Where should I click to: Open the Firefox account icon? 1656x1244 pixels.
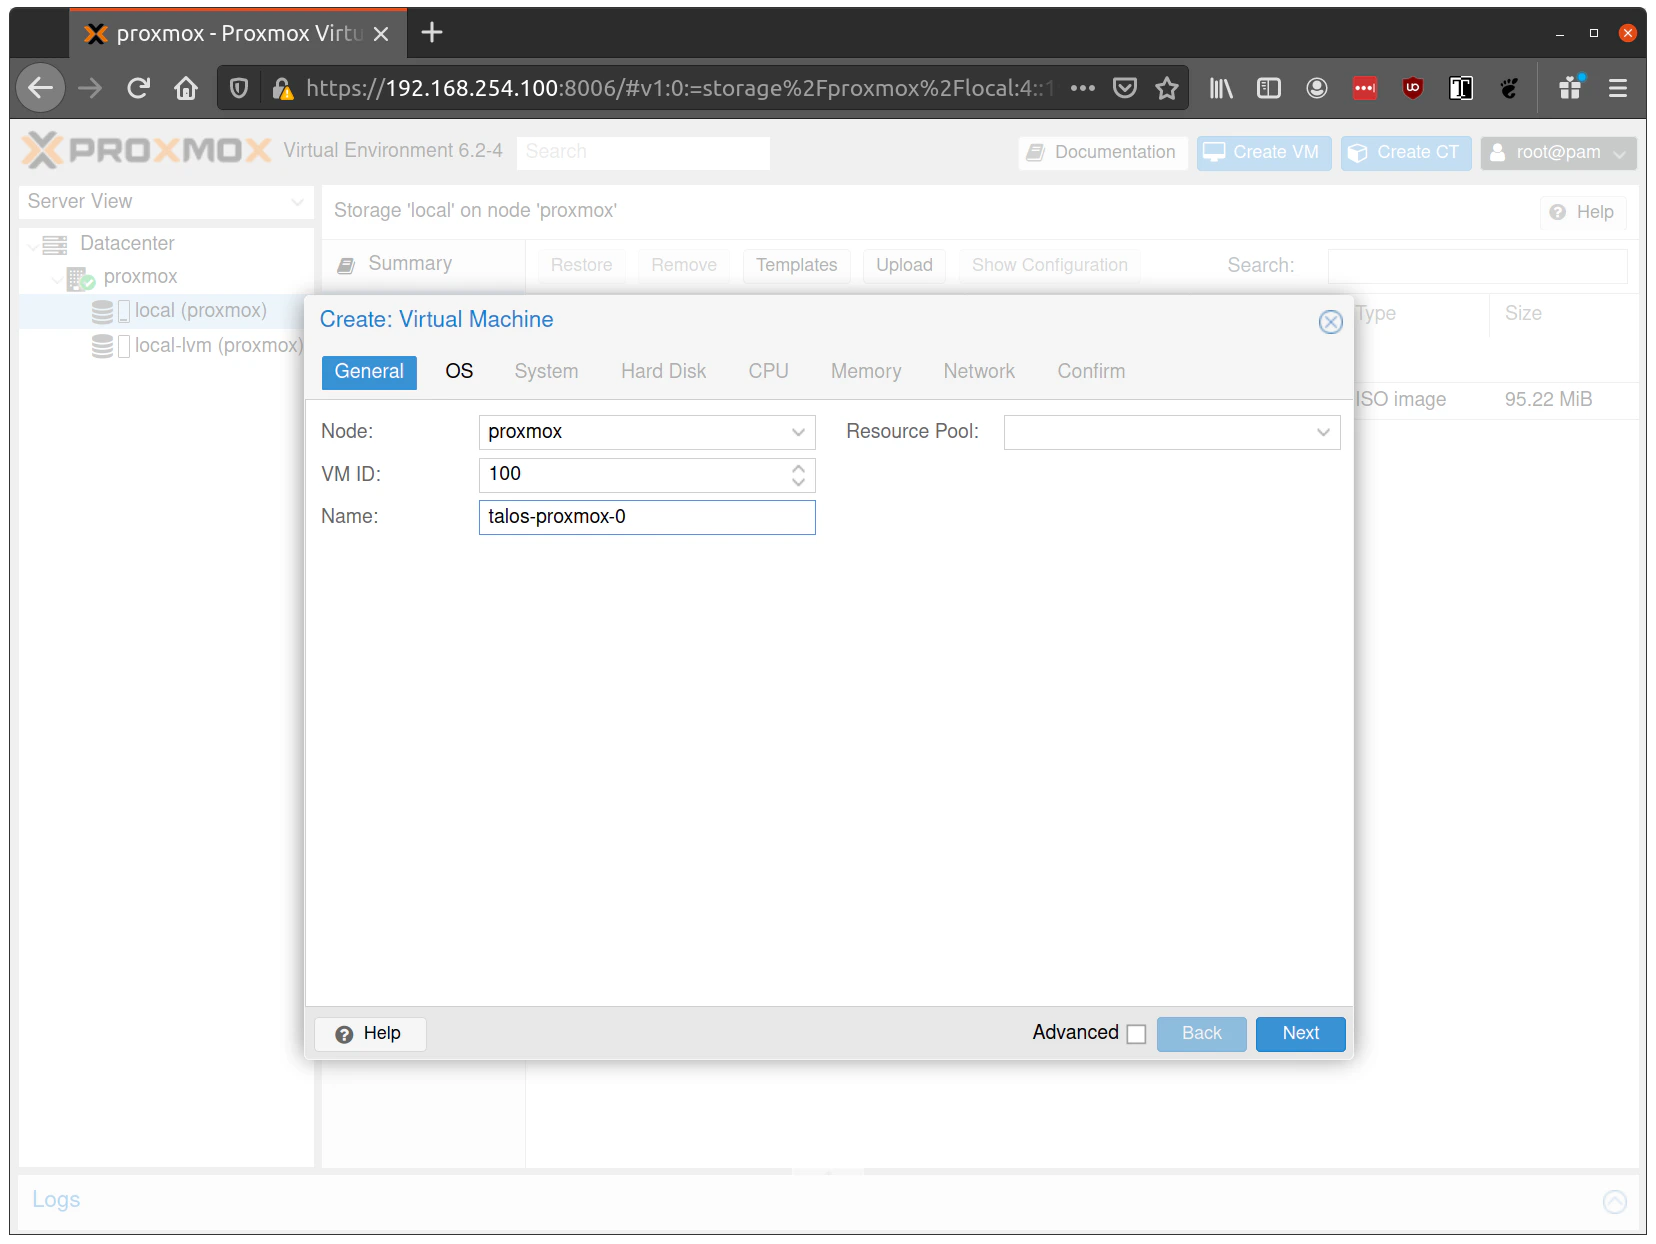point(1317,88)
